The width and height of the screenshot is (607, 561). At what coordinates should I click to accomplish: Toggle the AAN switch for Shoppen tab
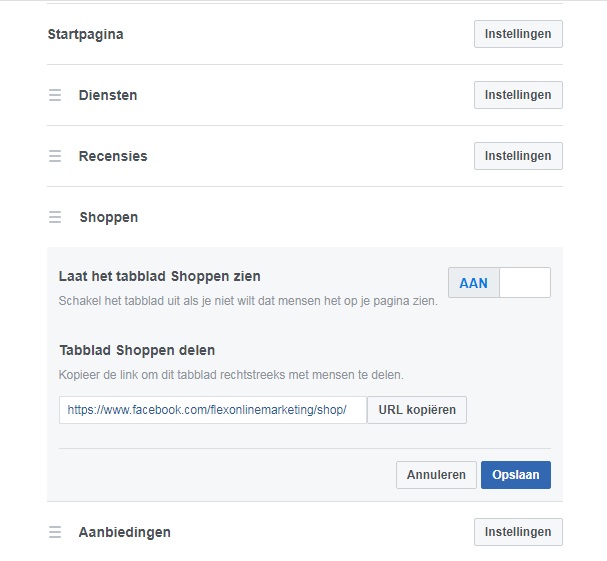(x=499, y=283)
